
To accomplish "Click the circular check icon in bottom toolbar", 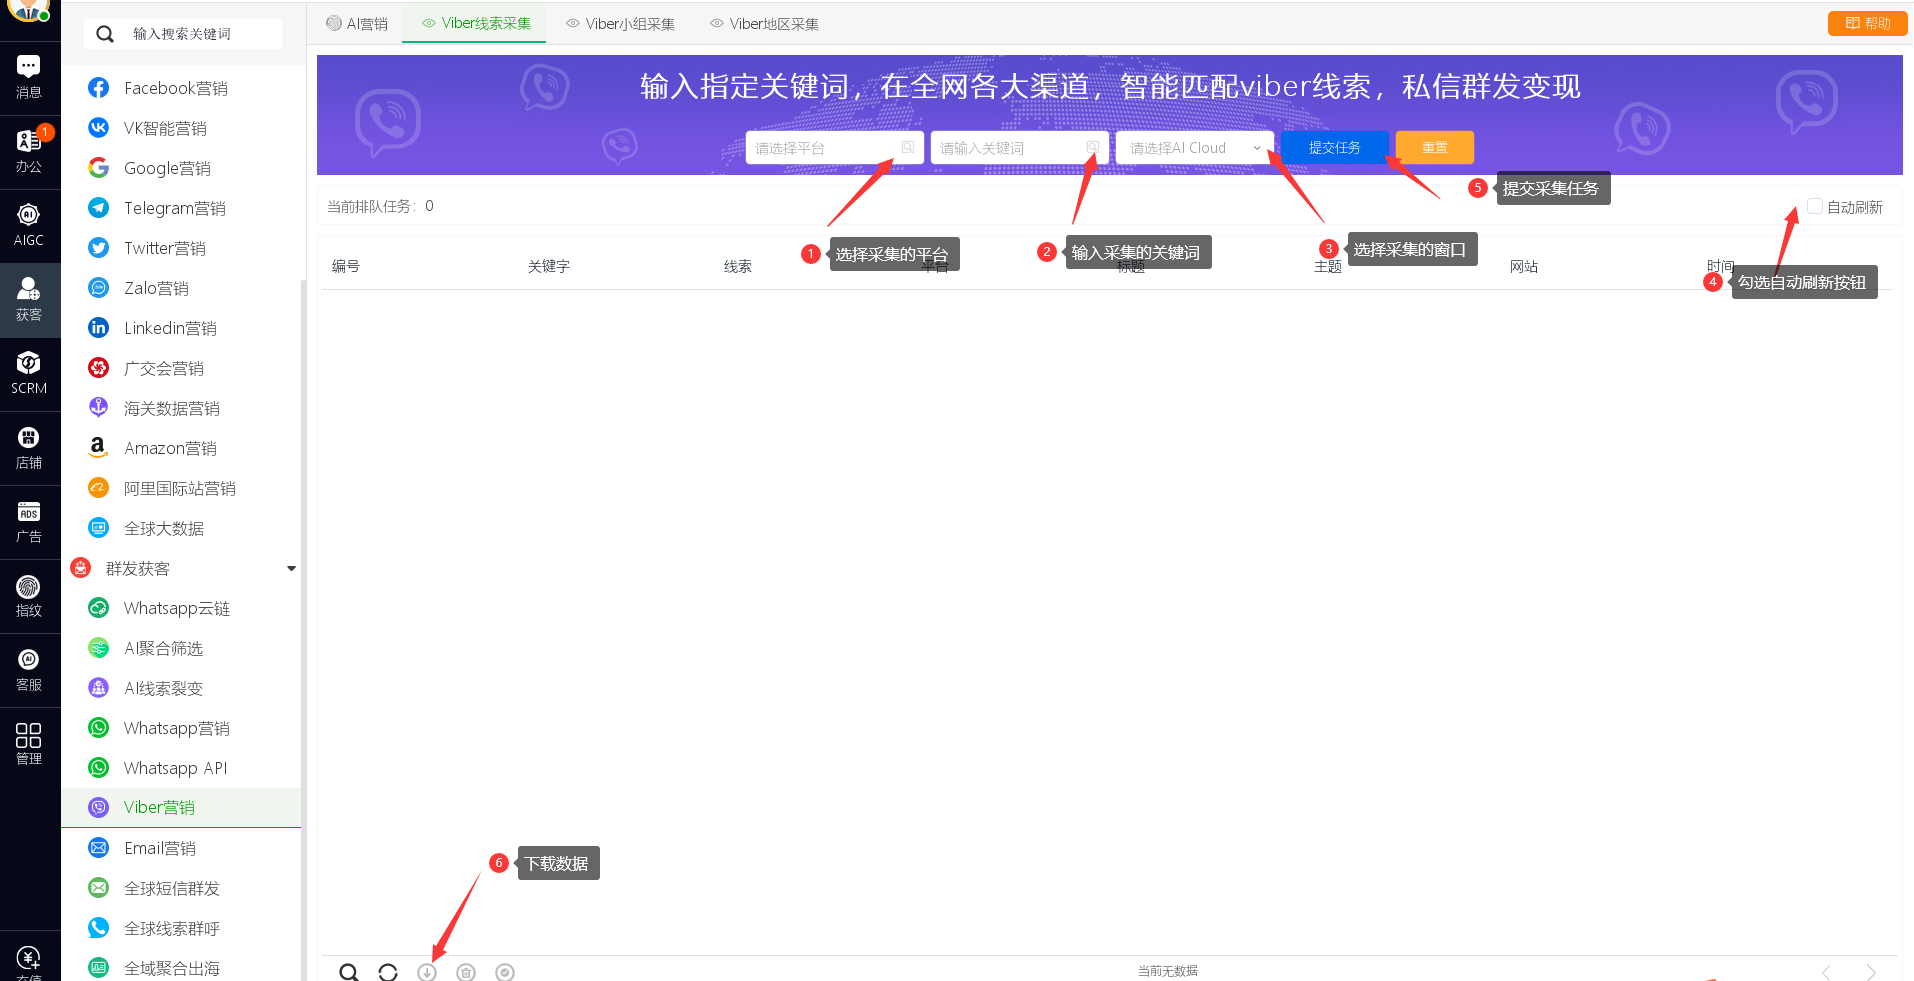I will (x=505, y=972).
